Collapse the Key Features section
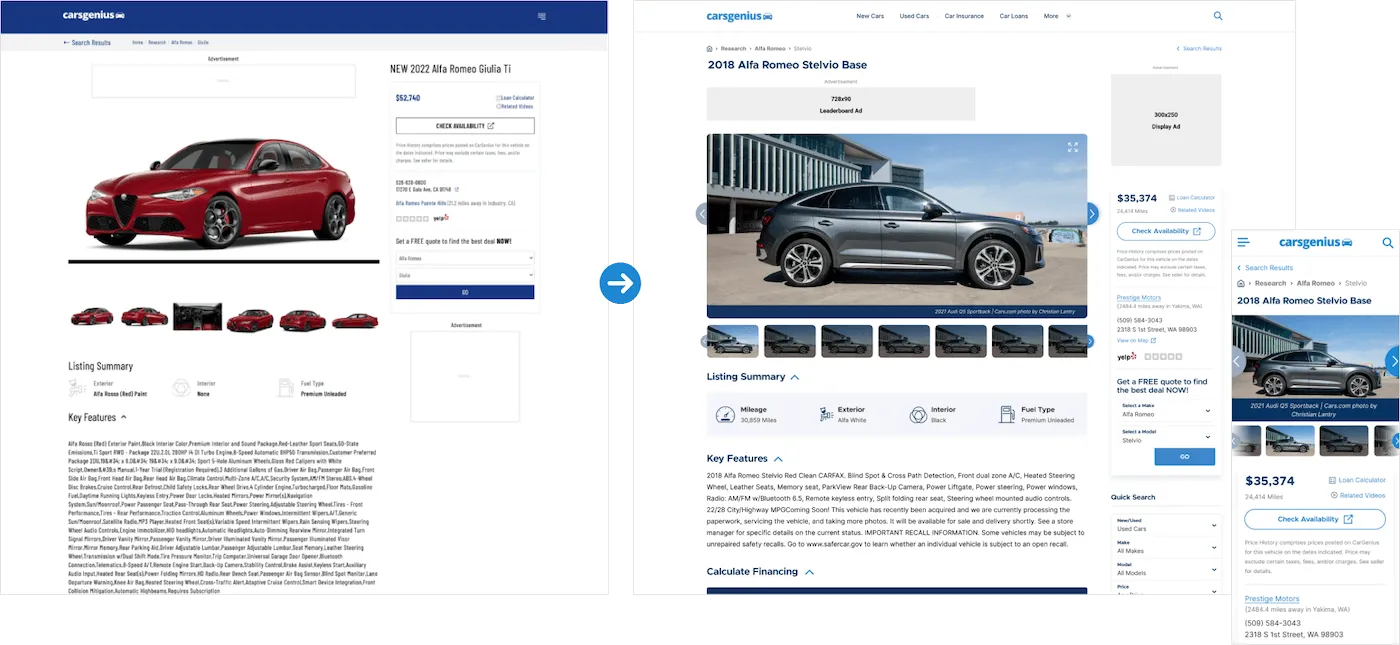Screen dimensions: 1400x645 tap(777, 458)
